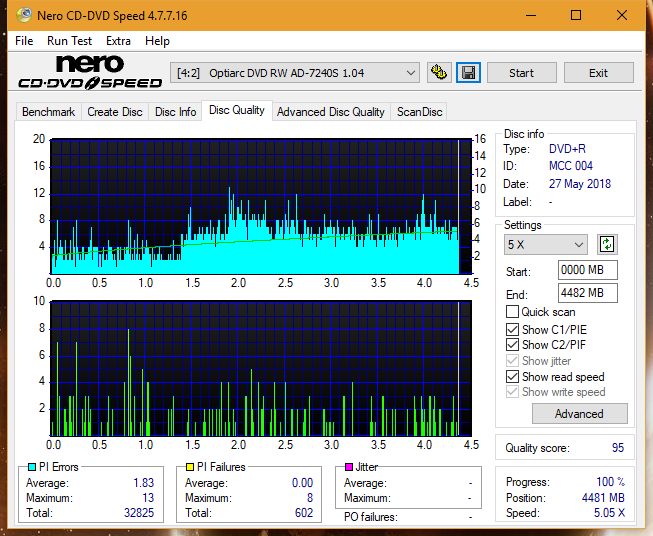Click the PI Failures graph area

click(261, 369)
